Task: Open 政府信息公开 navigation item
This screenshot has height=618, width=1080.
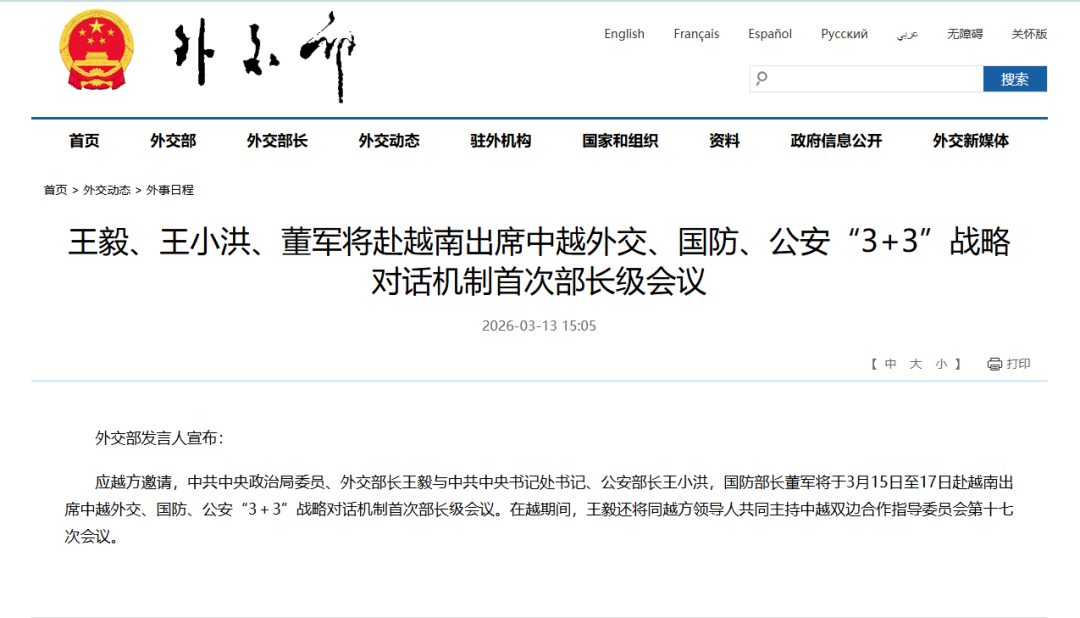Action: click(x=836, y=141)
